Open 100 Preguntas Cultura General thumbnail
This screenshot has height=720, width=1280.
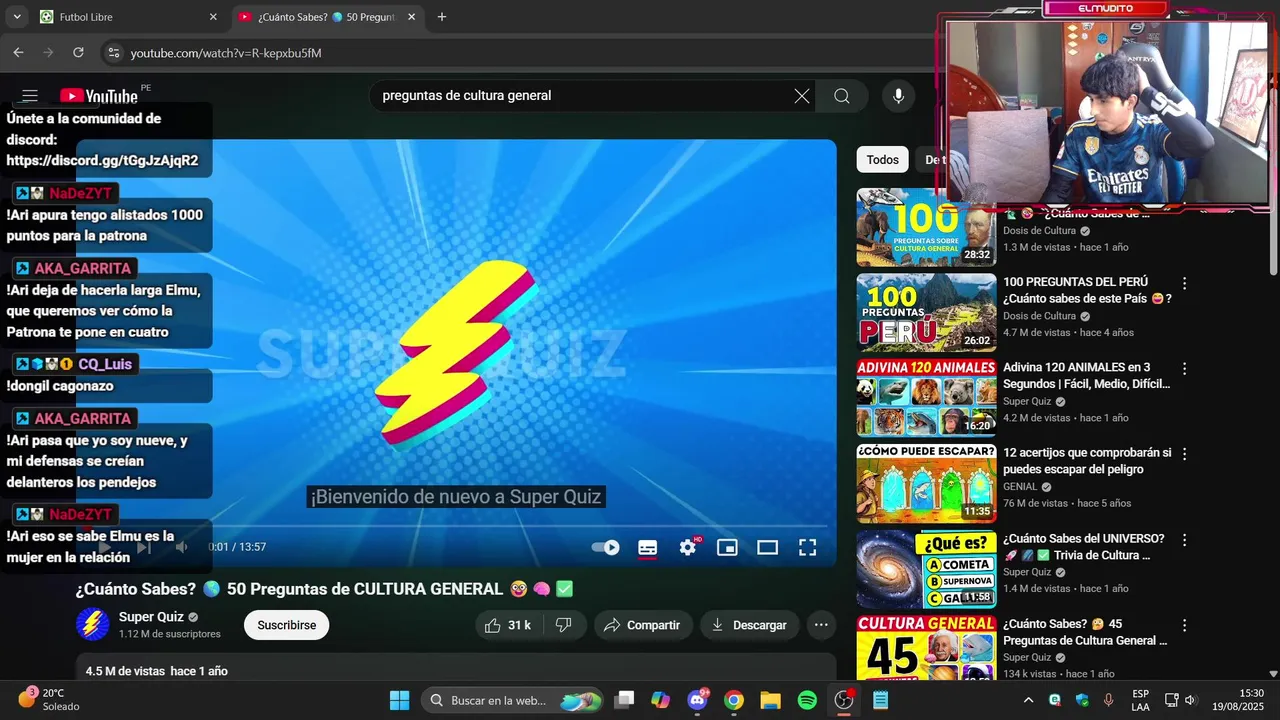[926, 227]
